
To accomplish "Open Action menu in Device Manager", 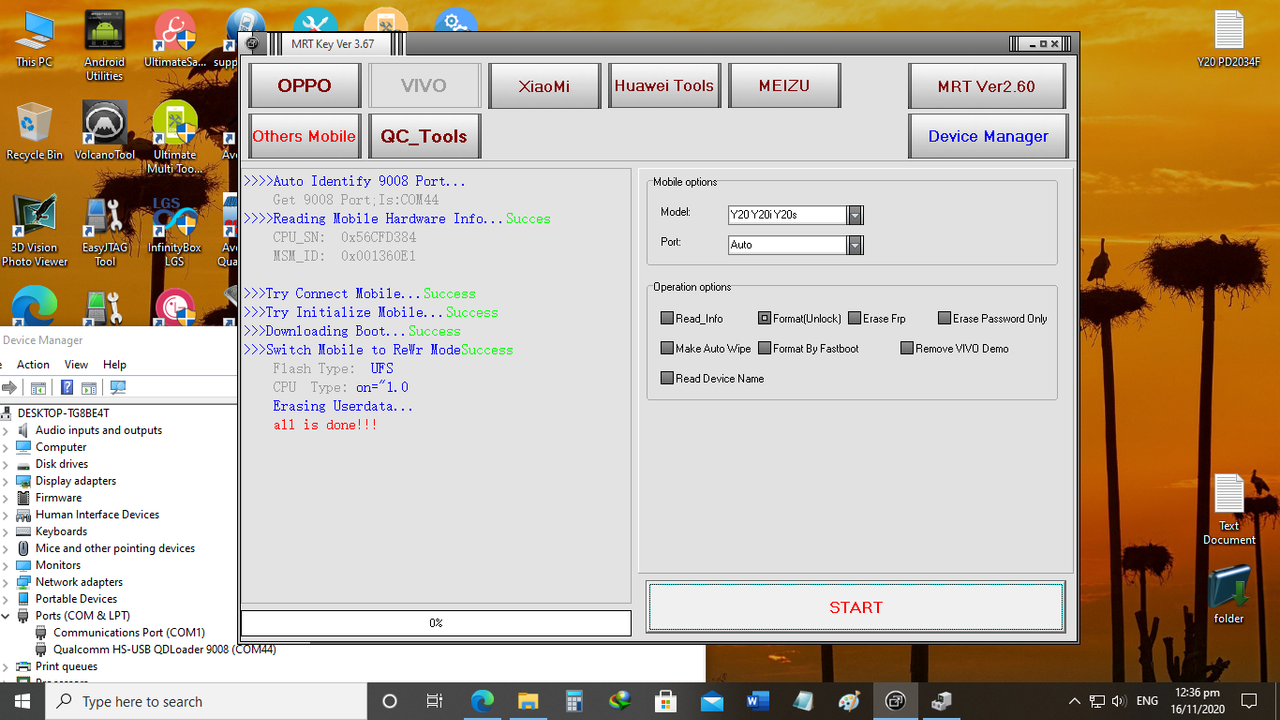I will tap(33, 365).
